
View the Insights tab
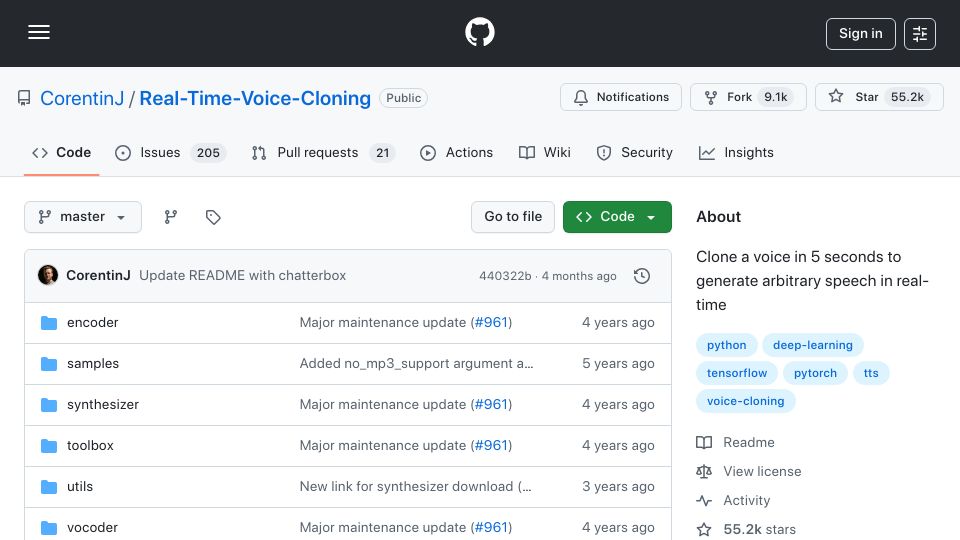pyautogui.click(x=736, y=152)
